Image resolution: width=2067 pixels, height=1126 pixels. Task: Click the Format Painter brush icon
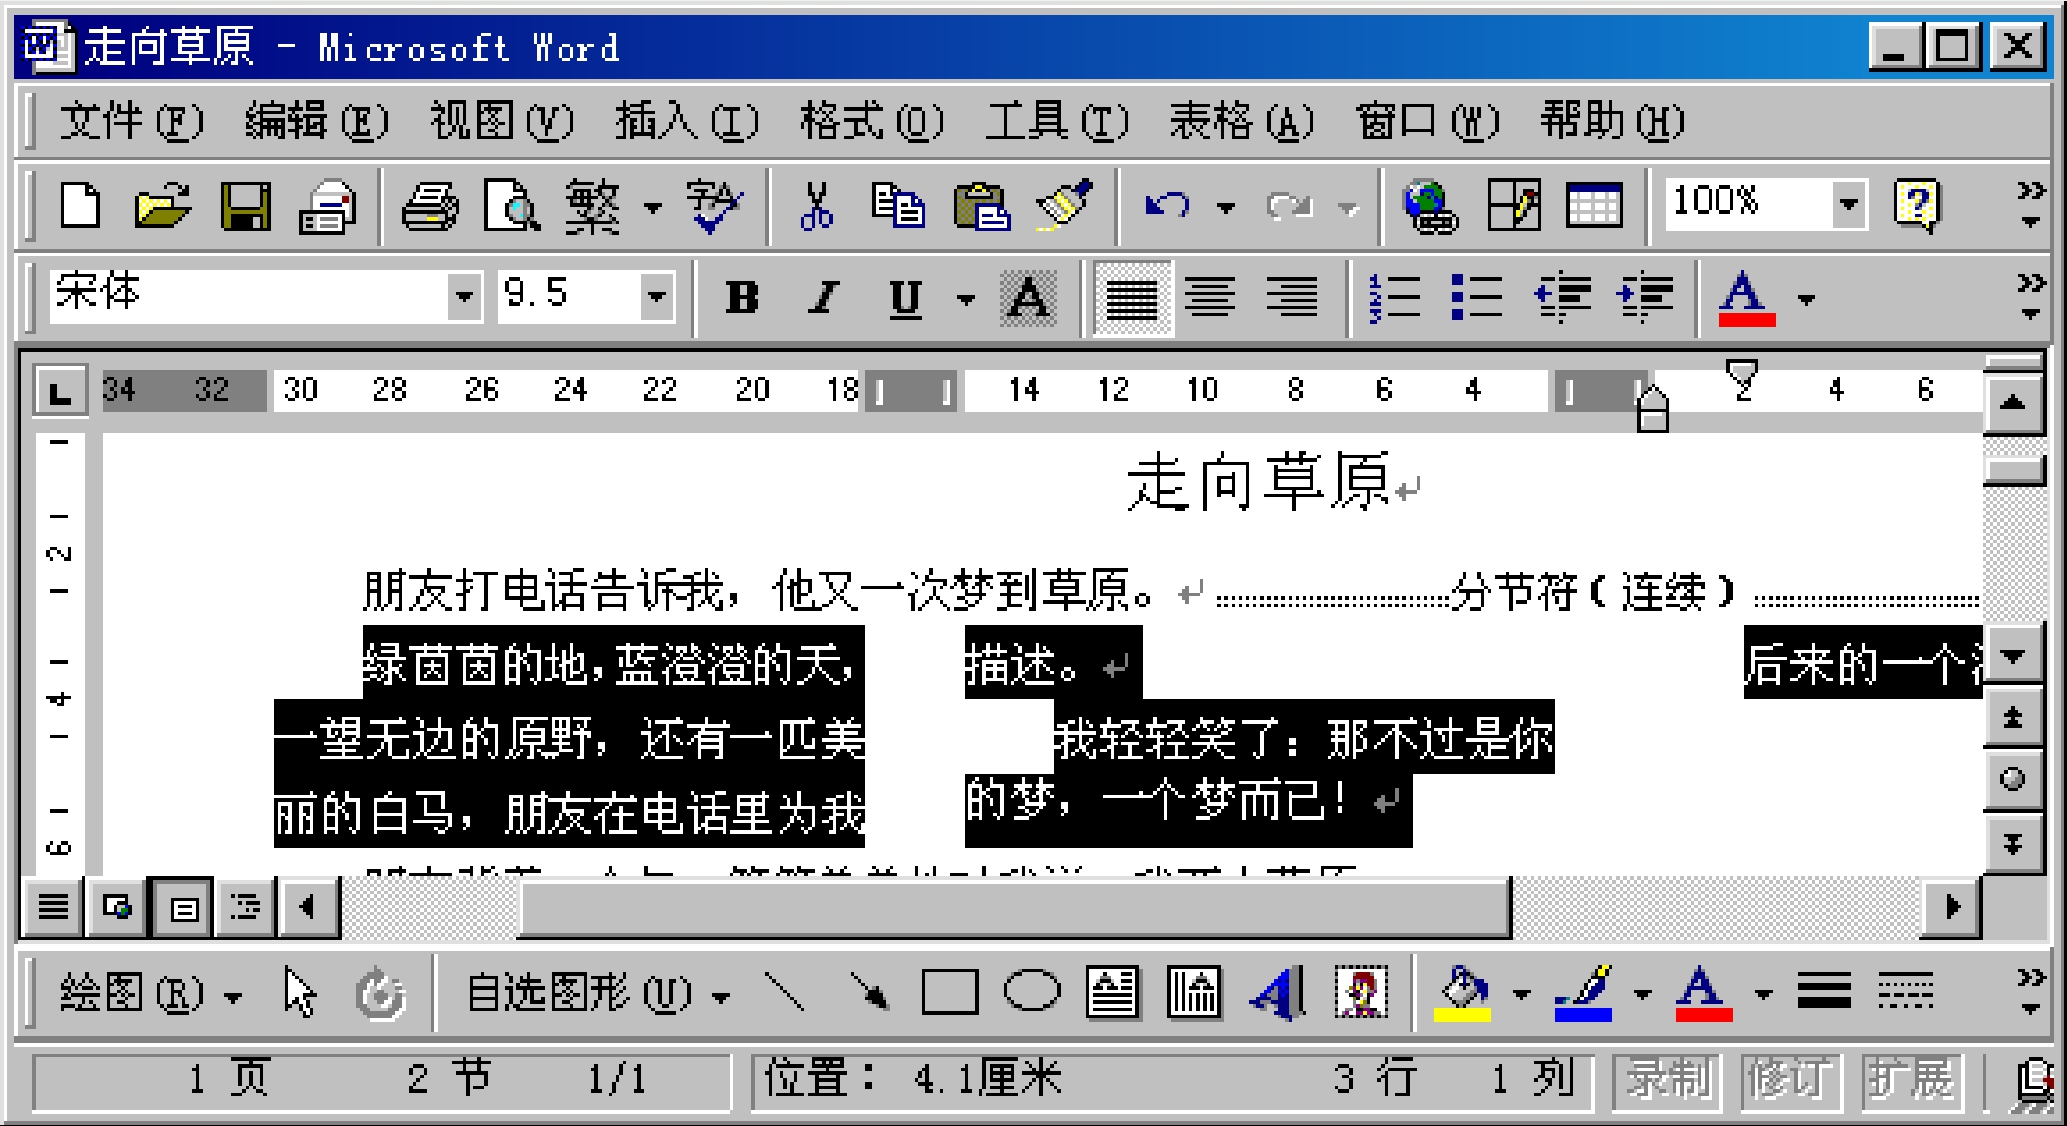click(1066, 207)
